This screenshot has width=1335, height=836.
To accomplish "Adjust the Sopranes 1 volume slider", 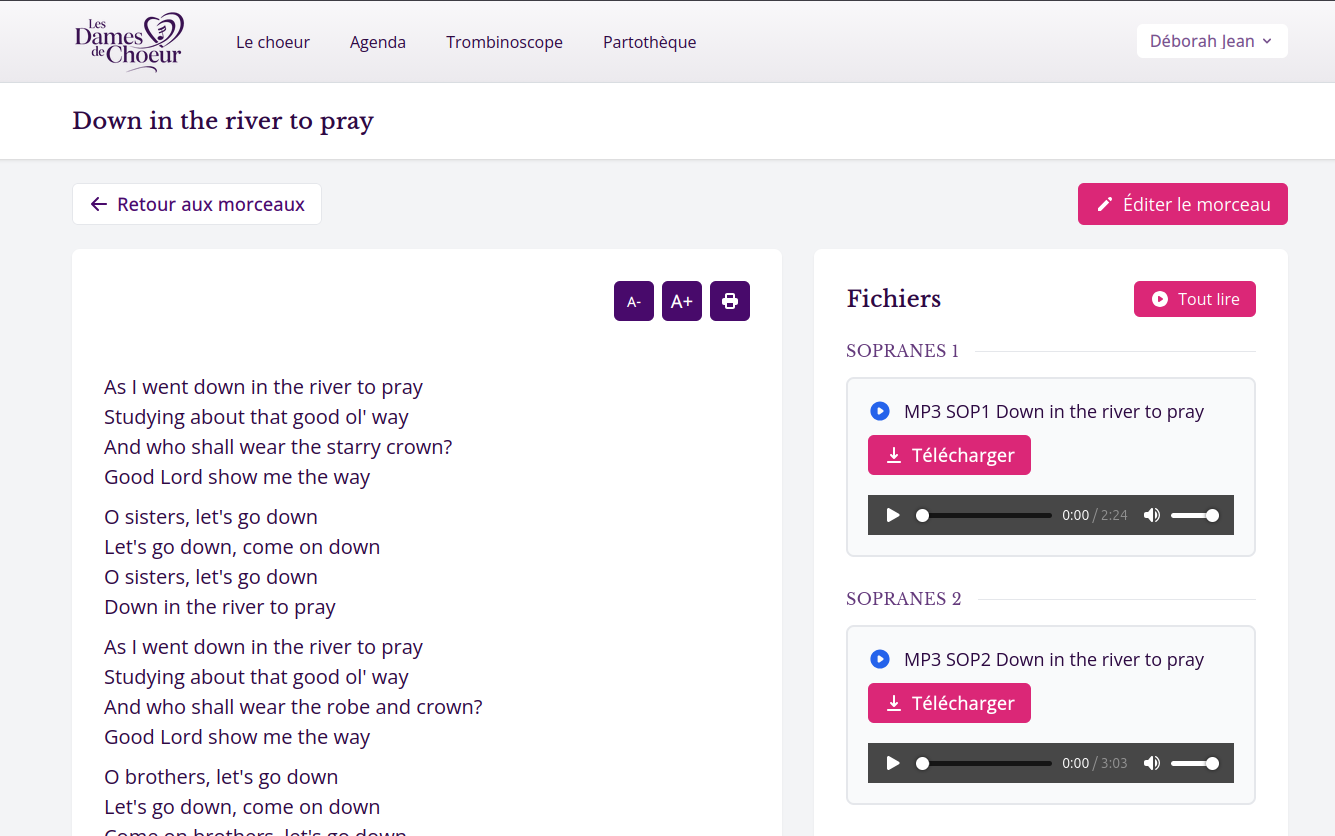I will 1195,515.
